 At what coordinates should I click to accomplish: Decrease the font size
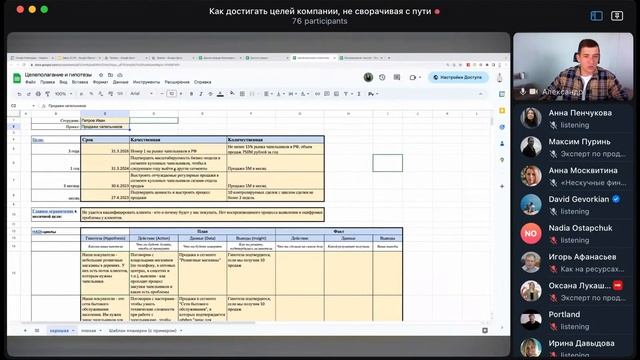(162, 94)
